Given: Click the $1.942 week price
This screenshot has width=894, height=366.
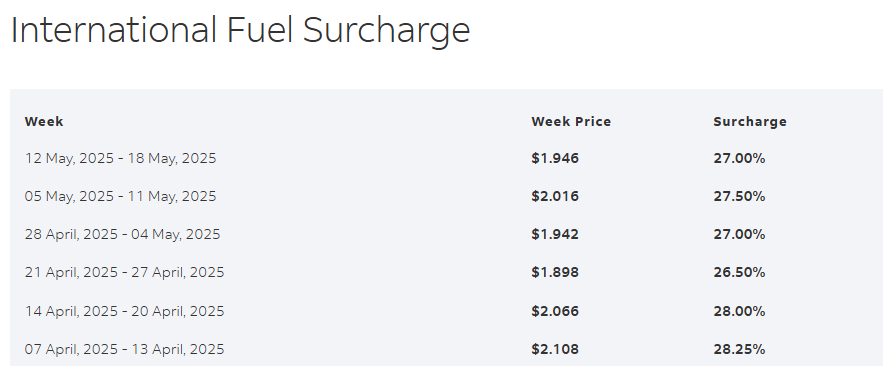Looking at the screenshot, I should click(555, 235).
